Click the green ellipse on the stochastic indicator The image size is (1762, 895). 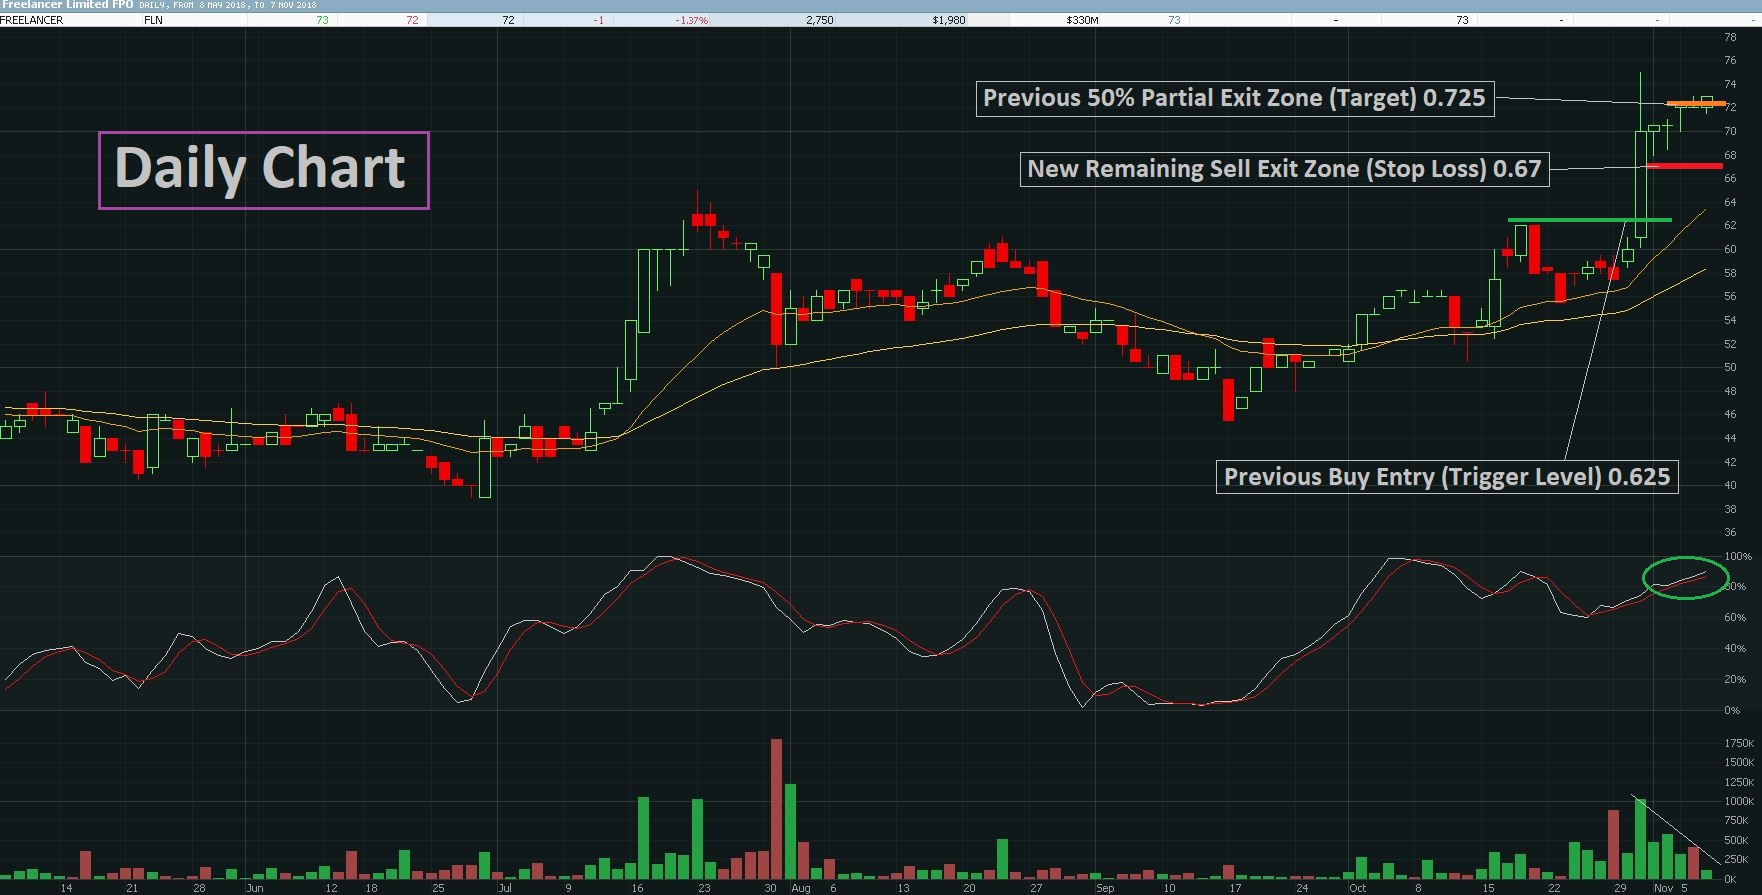tap(1686, 578)
